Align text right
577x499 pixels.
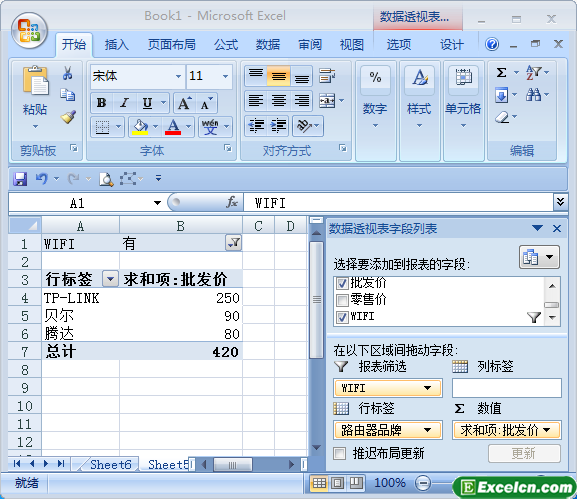[x=301, y=100]
